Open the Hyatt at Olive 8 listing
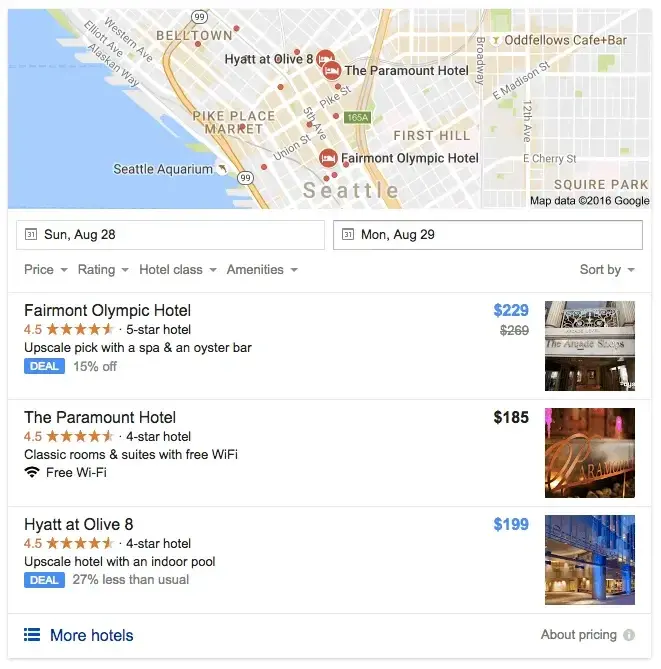Viewport: 661px width, 669px height. click(x=78, y=524)
